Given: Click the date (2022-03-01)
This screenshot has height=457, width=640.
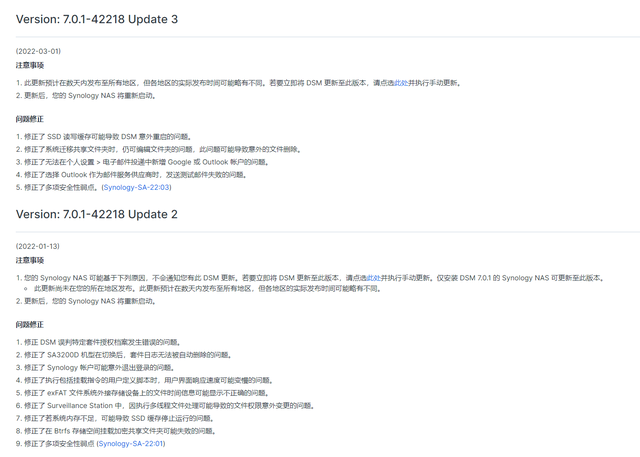Looking at the screenshot, I should click(38, 51).
